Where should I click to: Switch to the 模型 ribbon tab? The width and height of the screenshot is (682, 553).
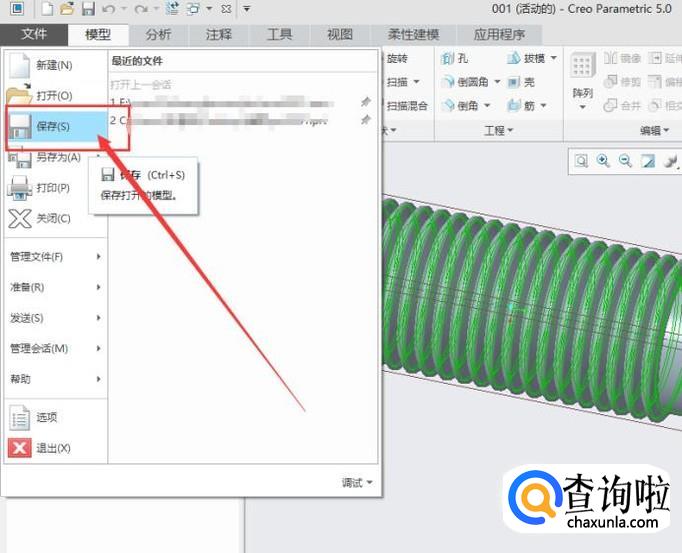click(98, 34)
